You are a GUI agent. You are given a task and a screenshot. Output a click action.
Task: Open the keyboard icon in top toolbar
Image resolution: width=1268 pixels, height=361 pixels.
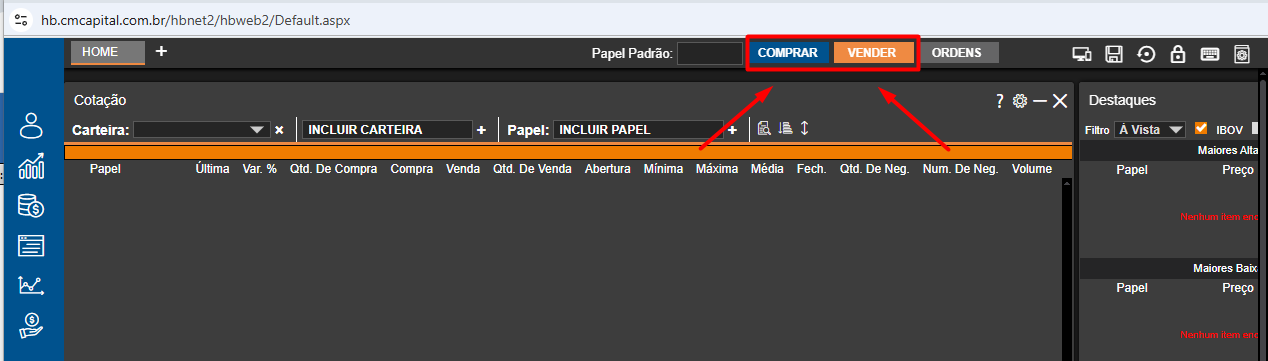[x=1210, y=54]
